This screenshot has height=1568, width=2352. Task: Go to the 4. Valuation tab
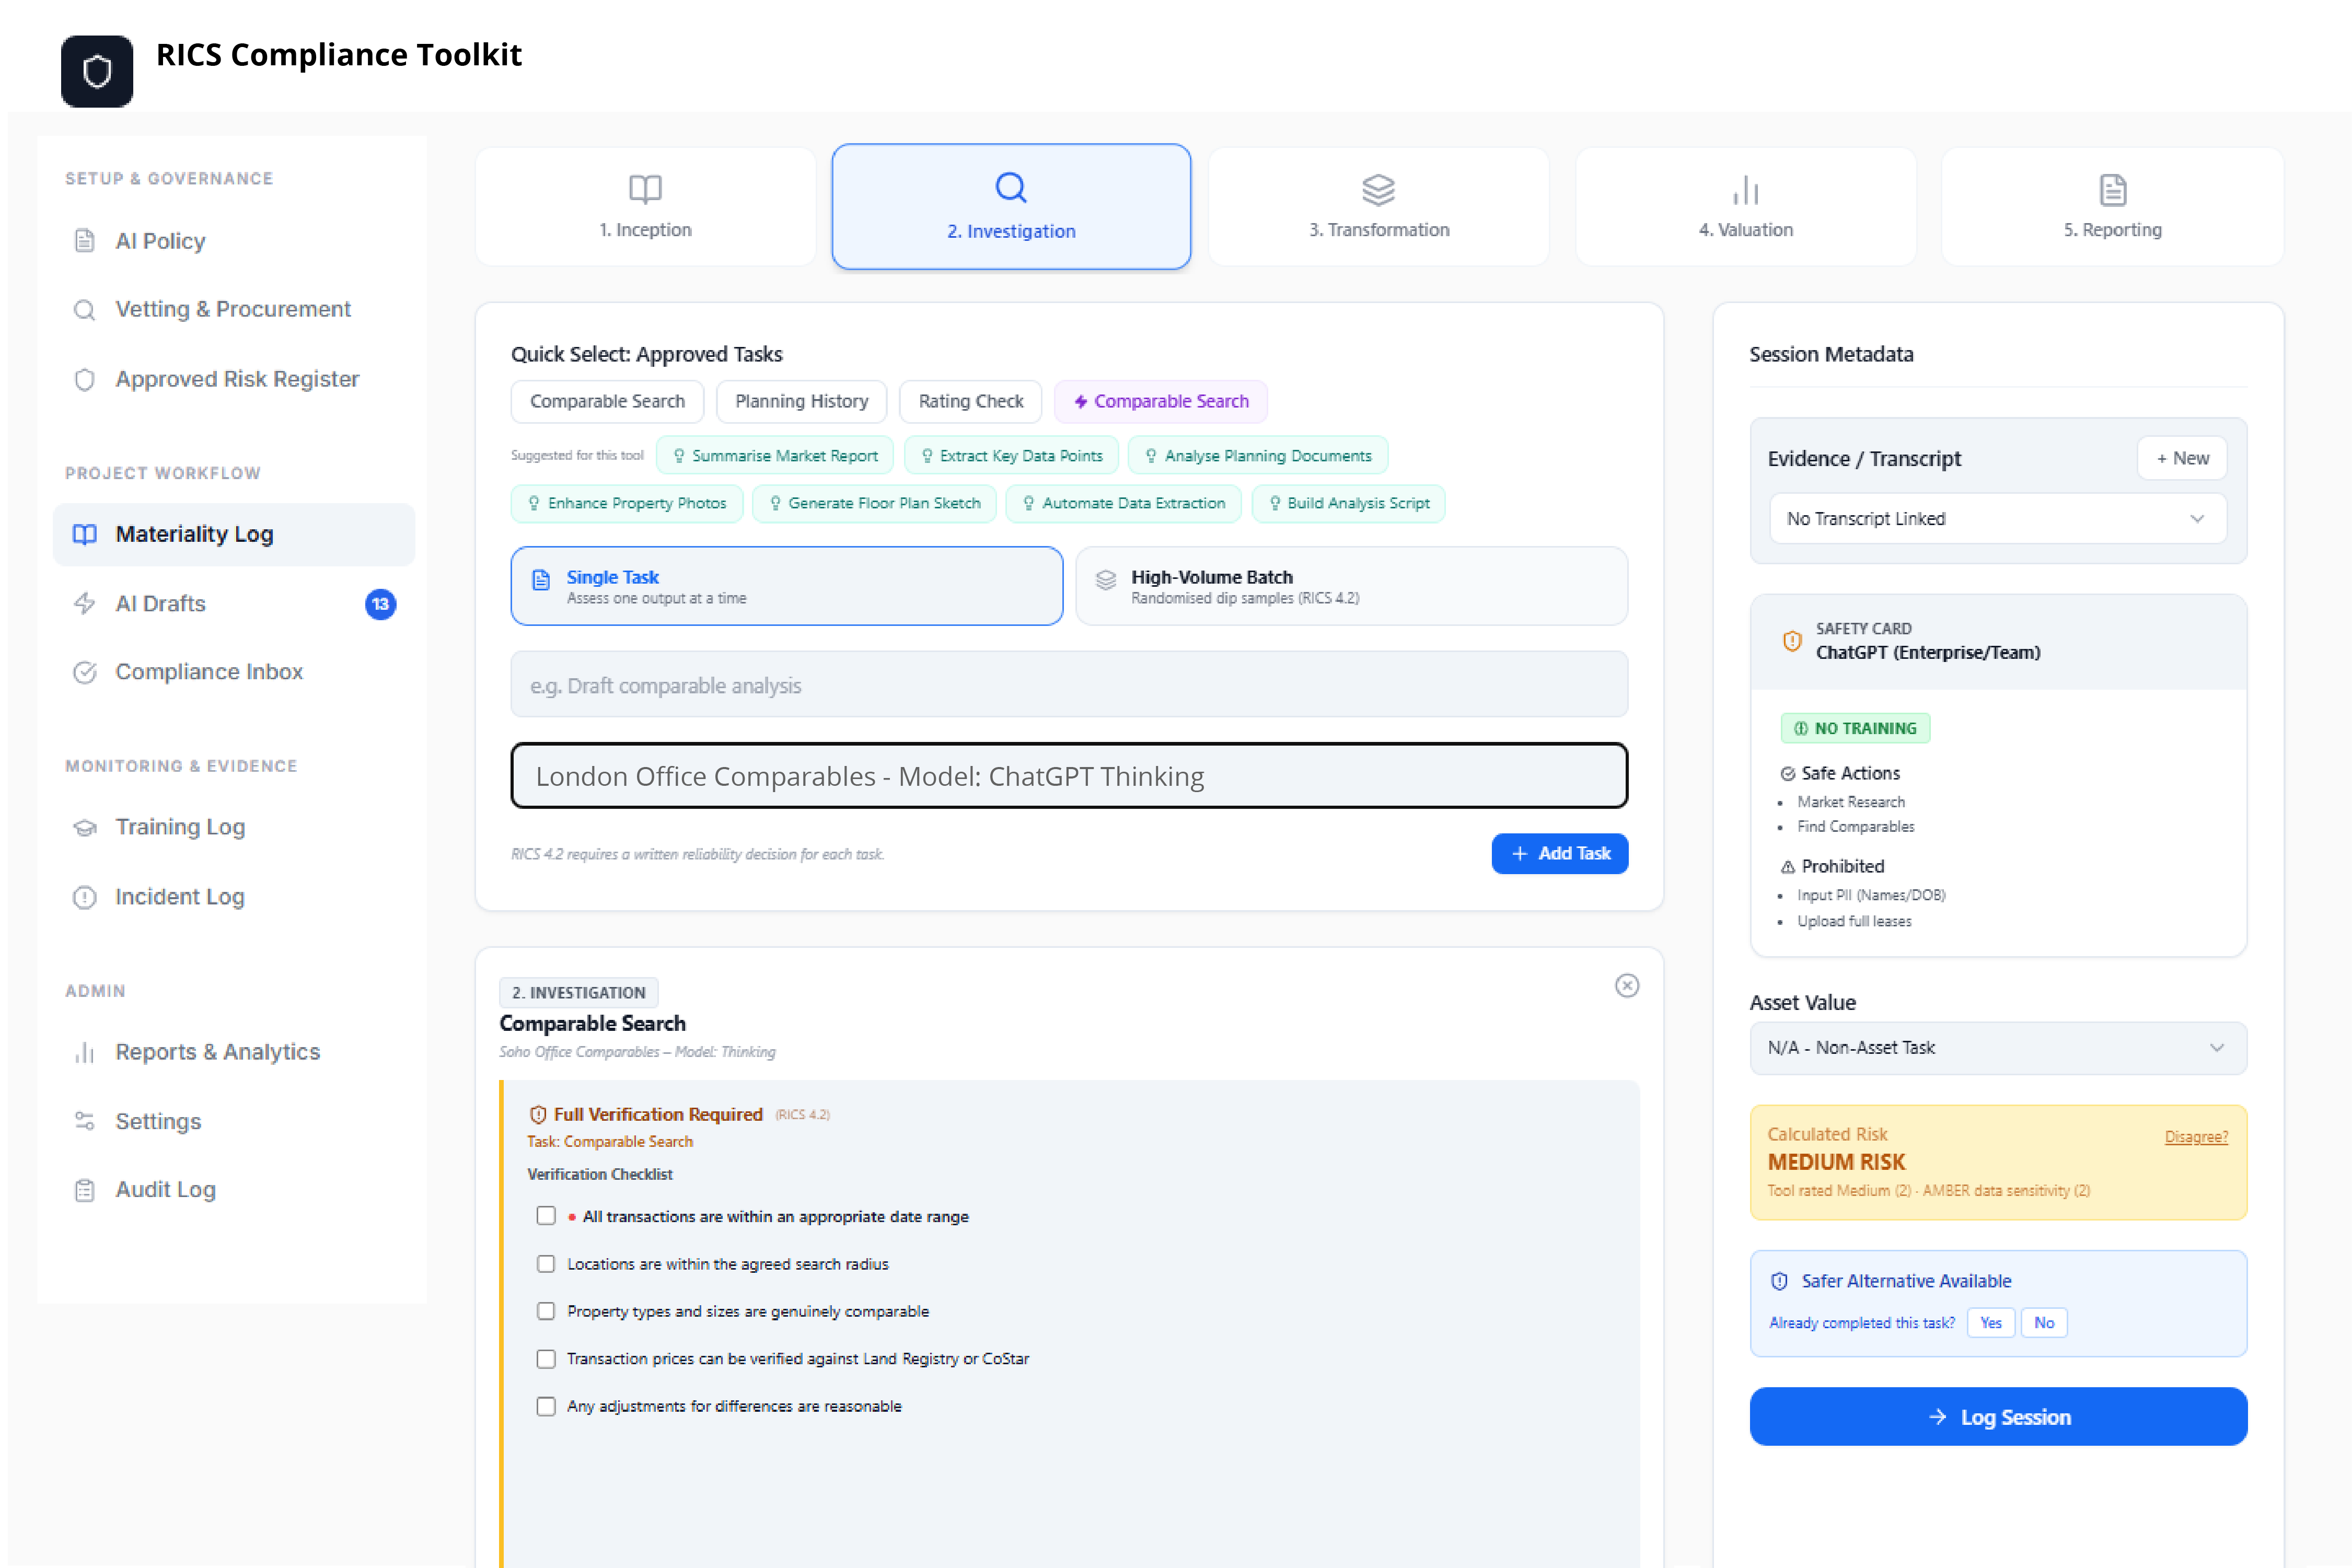click(1746, 207)
